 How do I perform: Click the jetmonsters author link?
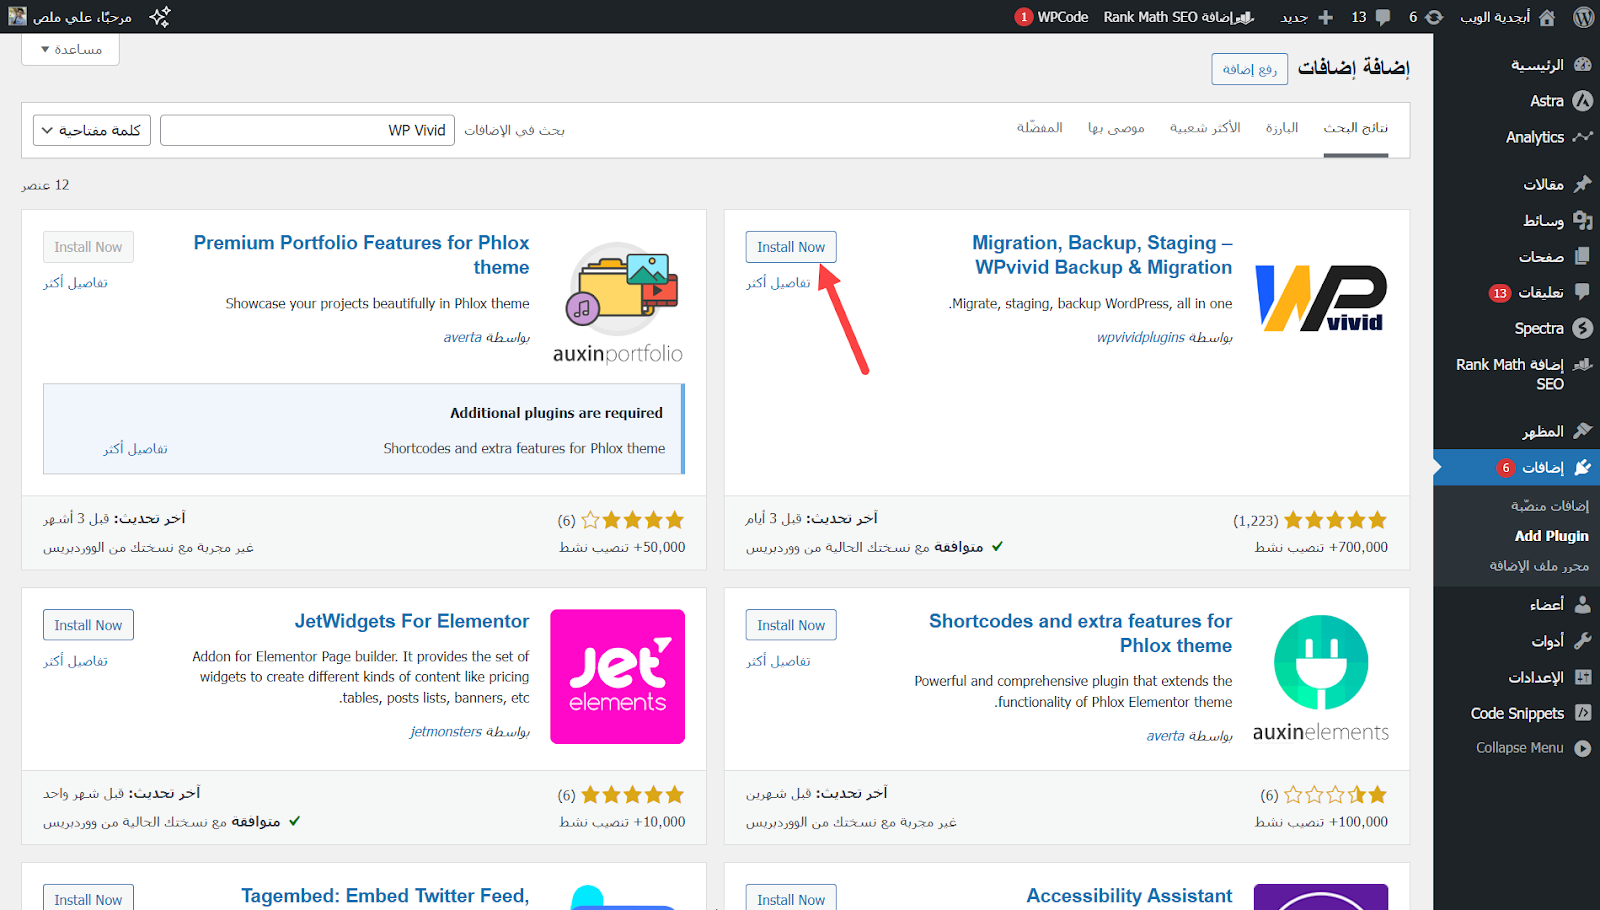pyautogui.click(x=446, y=731)
